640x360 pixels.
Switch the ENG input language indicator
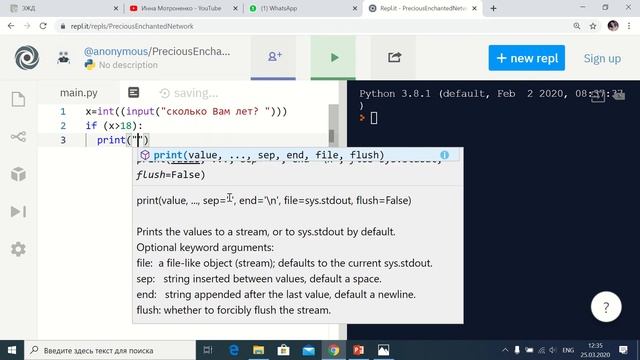point(568,350)
